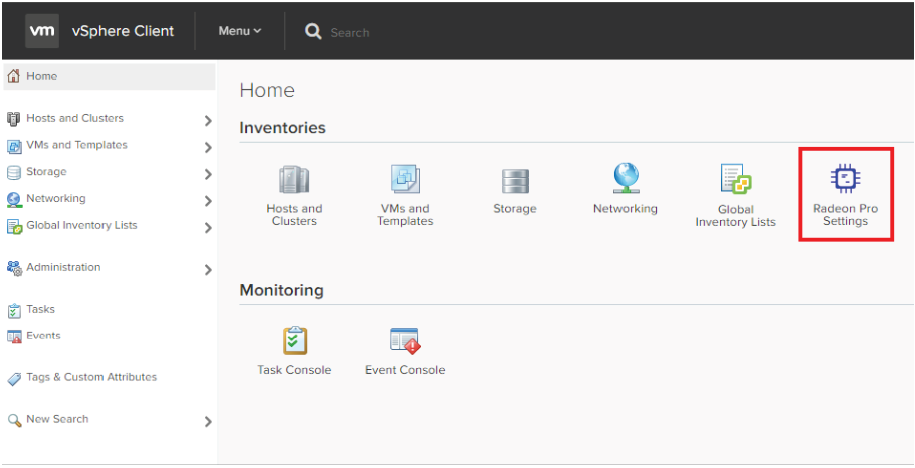Expand Networking sidebar chevron
915x468 pixels.
tap(208, 201)
